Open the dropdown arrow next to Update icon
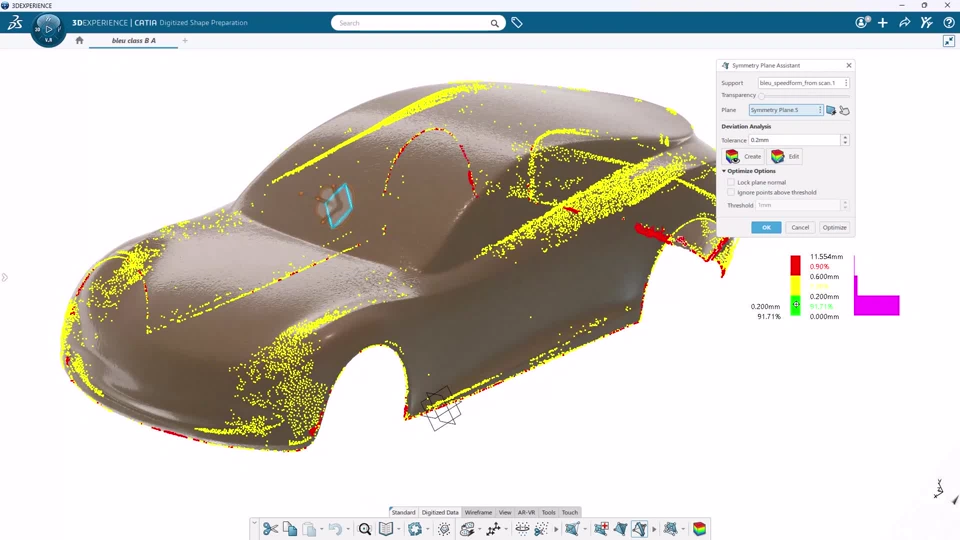This screenshot has width=960, height=540. (427, 530)
